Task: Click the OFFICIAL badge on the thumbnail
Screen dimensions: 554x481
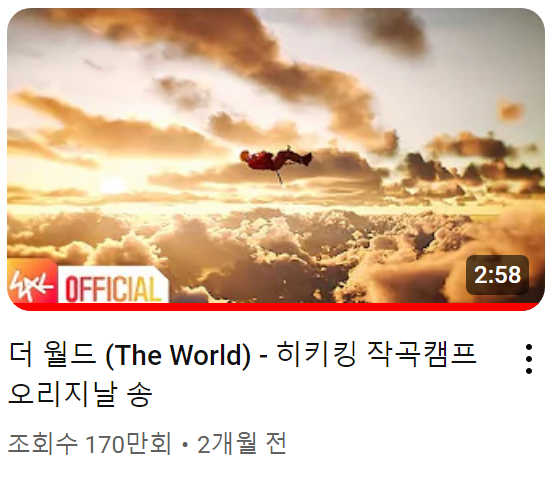Action: click(x=113, y=286)
